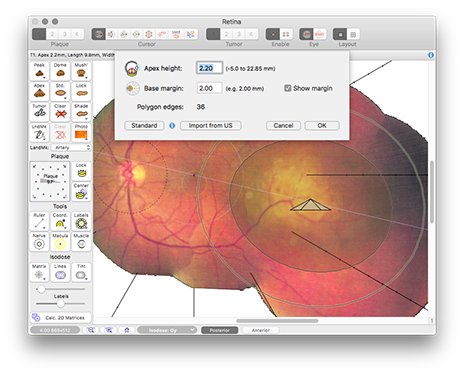Screen dimensions: 464x375
Task: Select the Dome tumor shape tool
Action: click(x=60, y=71)
